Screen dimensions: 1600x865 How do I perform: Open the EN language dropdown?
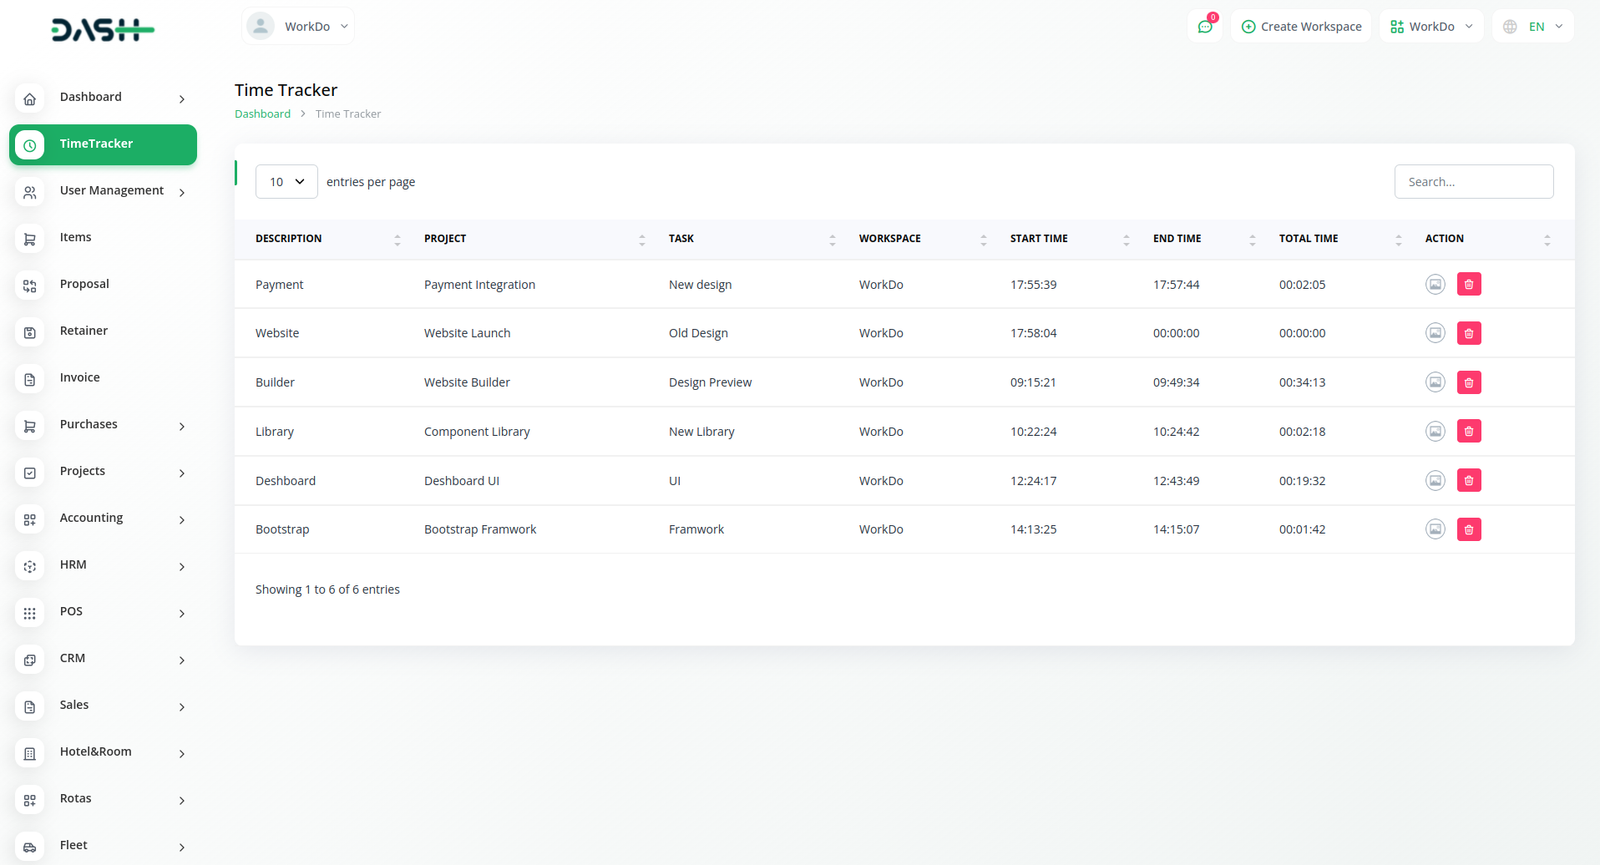[x=1545, y=27]
